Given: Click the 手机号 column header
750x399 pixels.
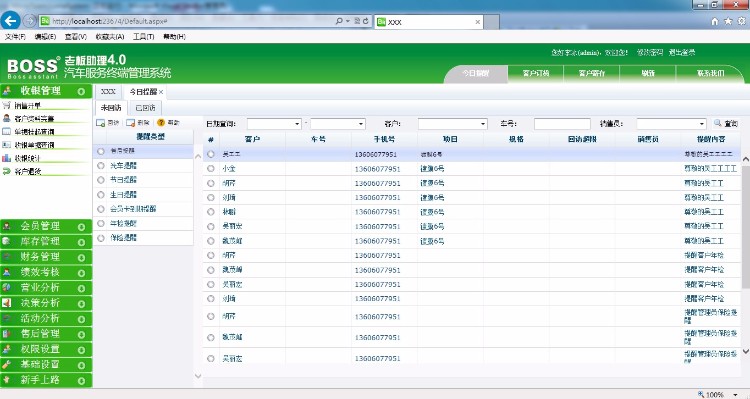Looking at the screenshot, I should (x=384, y=139).
